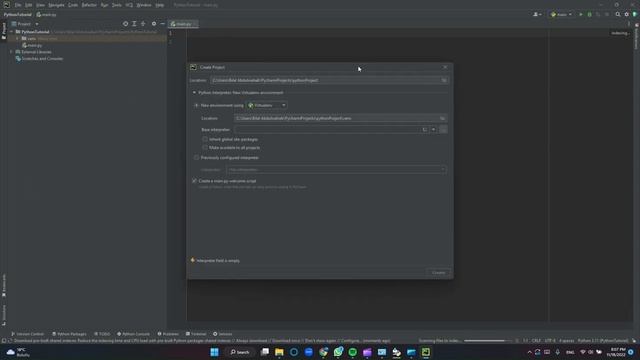Viewport: 640px width, 360px height.
Task: Enable Make available to all projects checkbox
Action: [205, 148]
